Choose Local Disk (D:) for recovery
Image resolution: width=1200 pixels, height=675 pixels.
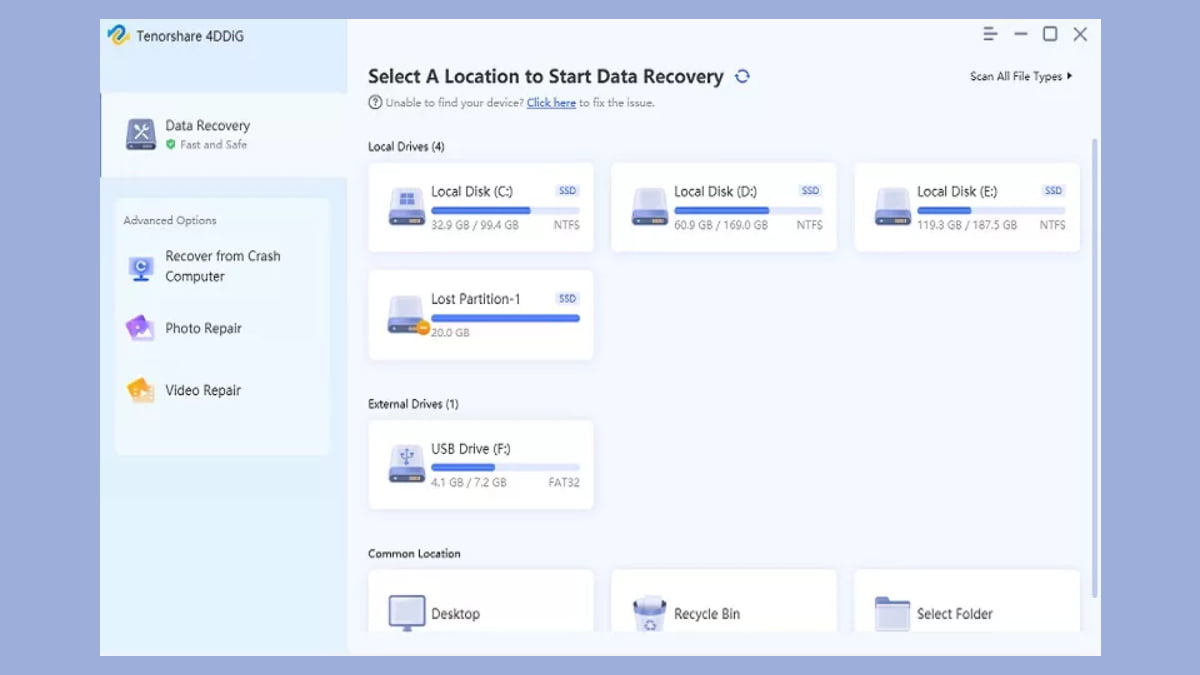click(x=724, y=207)
